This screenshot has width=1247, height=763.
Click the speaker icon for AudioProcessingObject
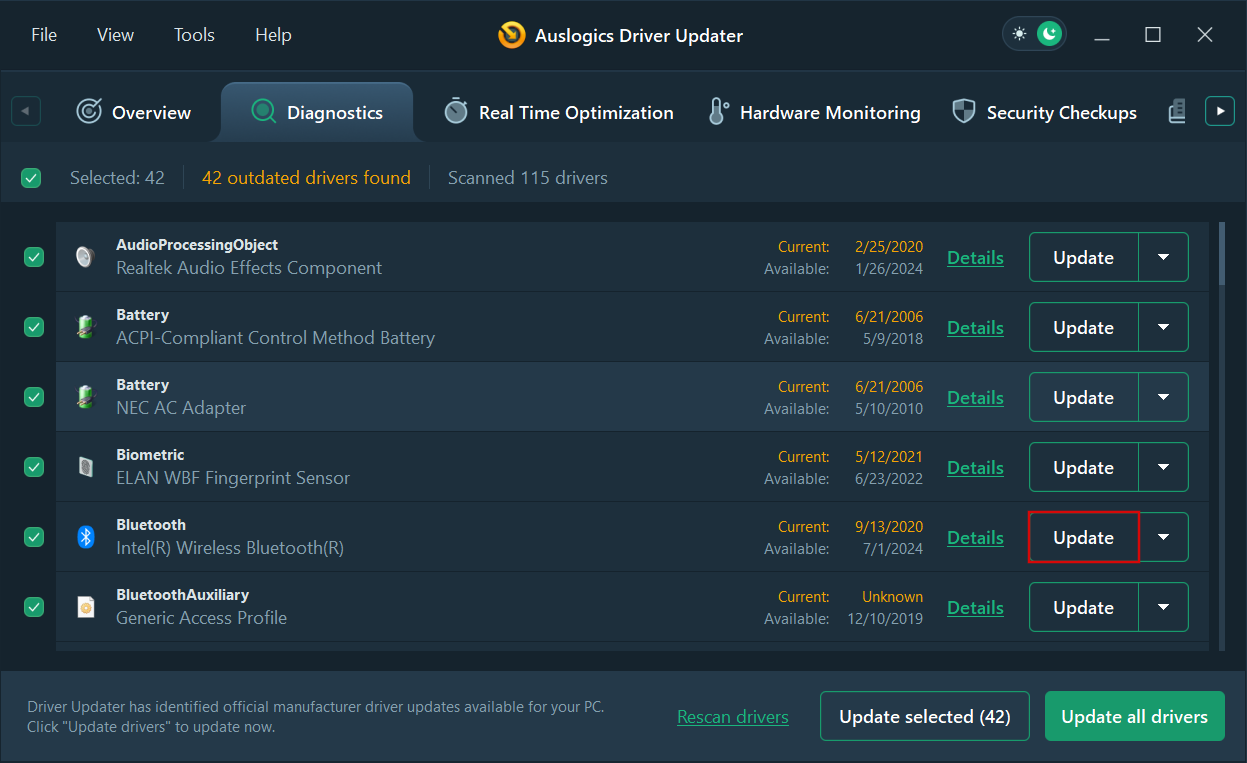pos(85,257)
